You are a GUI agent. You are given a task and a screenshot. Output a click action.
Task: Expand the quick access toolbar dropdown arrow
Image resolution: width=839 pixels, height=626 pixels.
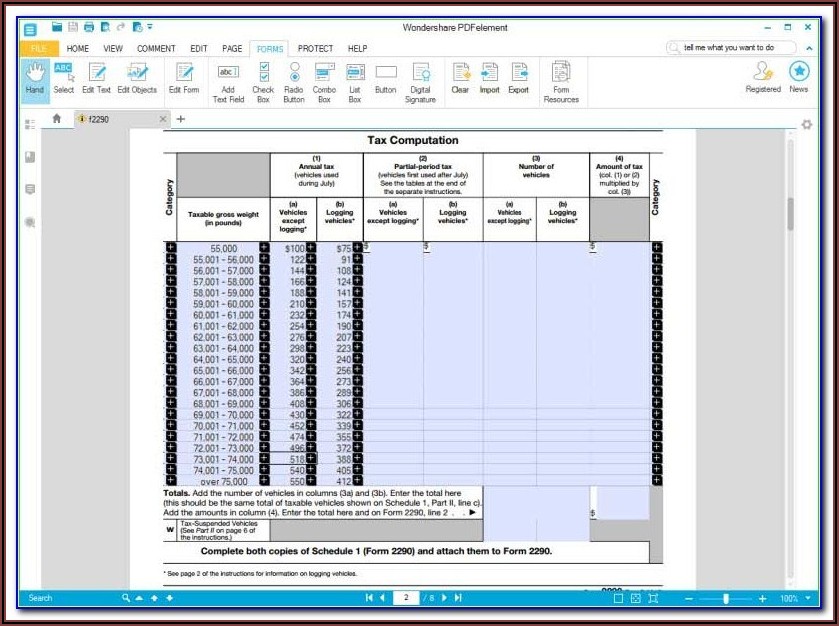click(150, 26)
